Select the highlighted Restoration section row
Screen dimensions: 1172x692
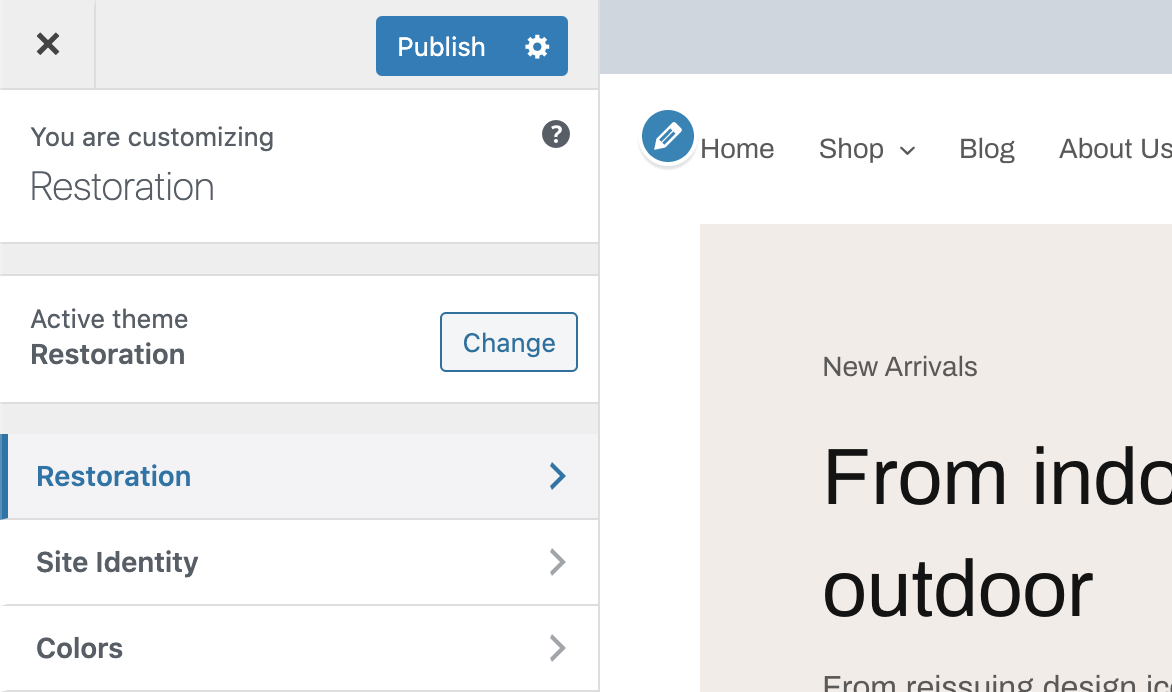(113, 477)
